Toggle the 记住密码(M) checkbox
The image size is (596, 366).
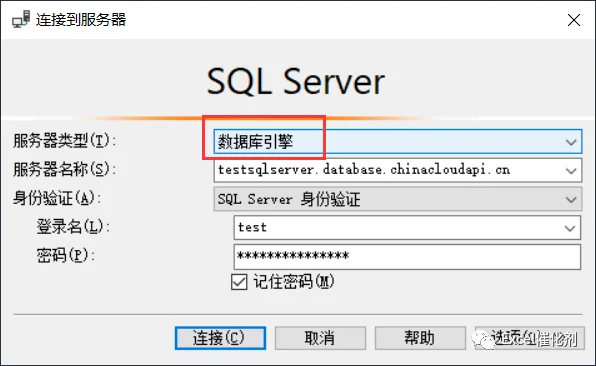[x=239, y=282]
